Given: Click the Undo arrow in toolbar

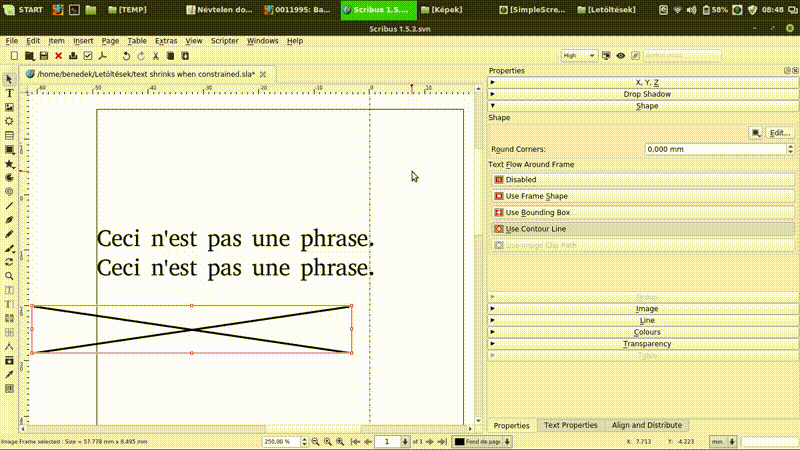Looking at the screenshot, I should point(126,56).
